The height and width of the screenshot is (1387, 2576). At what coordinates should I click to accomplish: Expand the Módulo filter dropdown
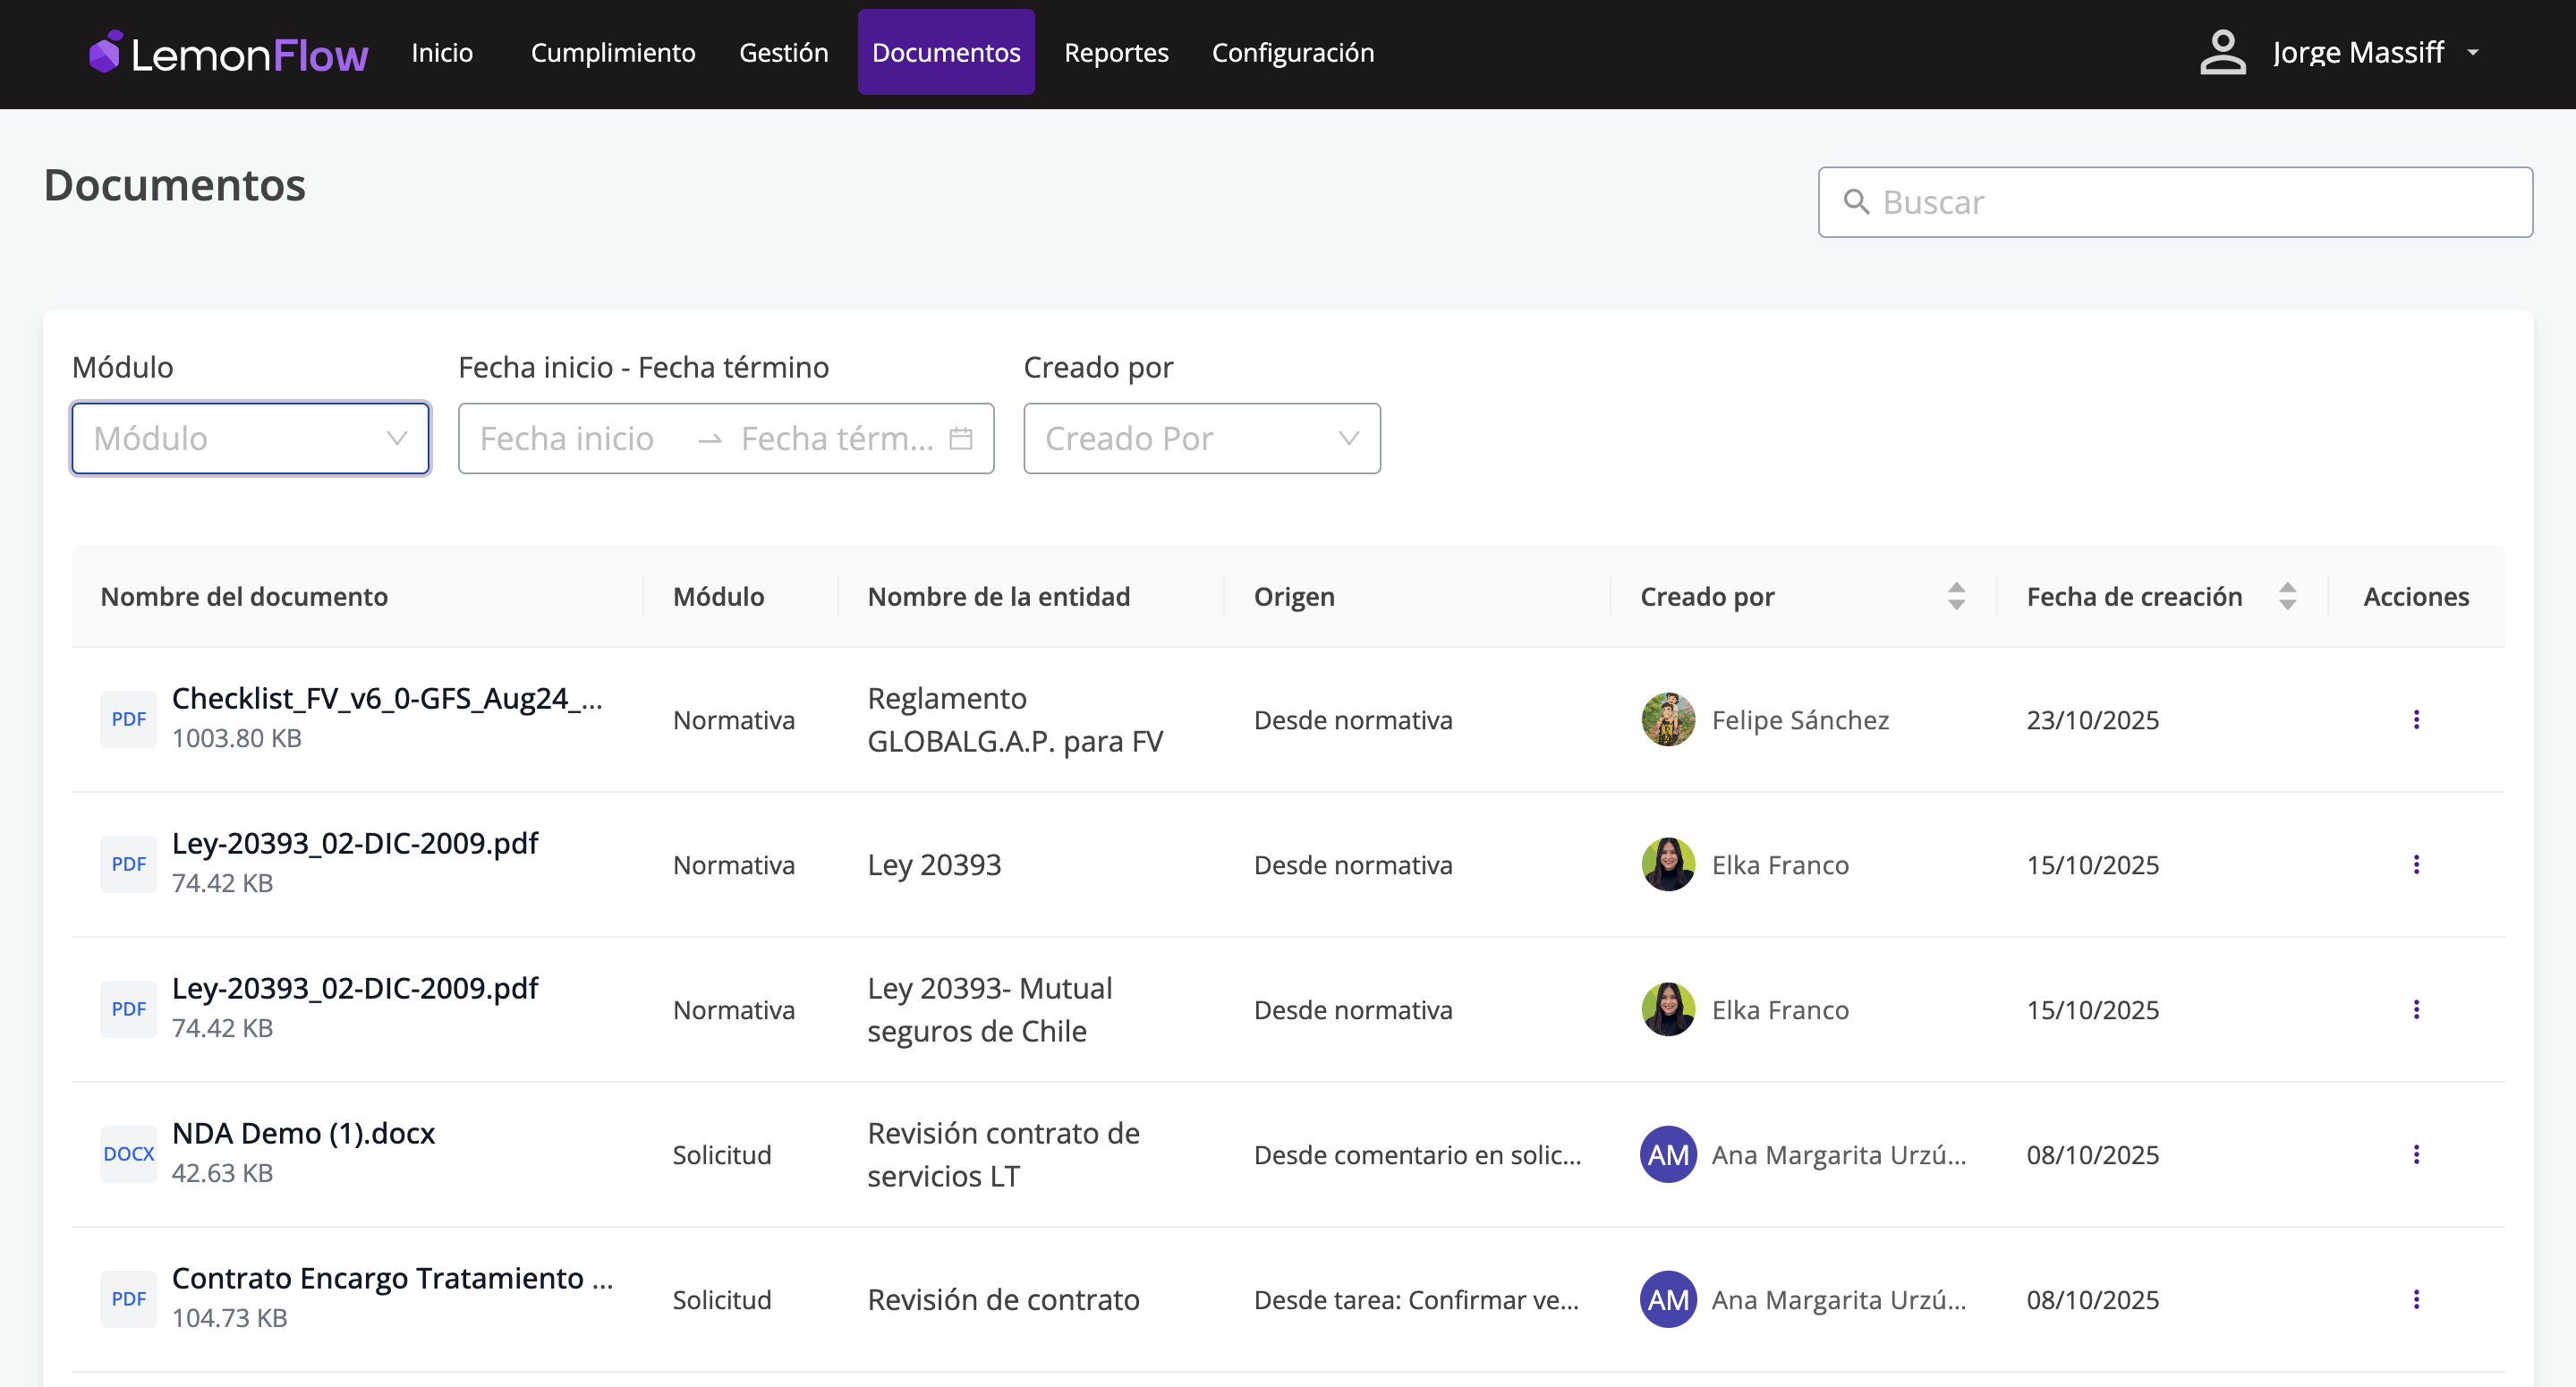[250, 438]
